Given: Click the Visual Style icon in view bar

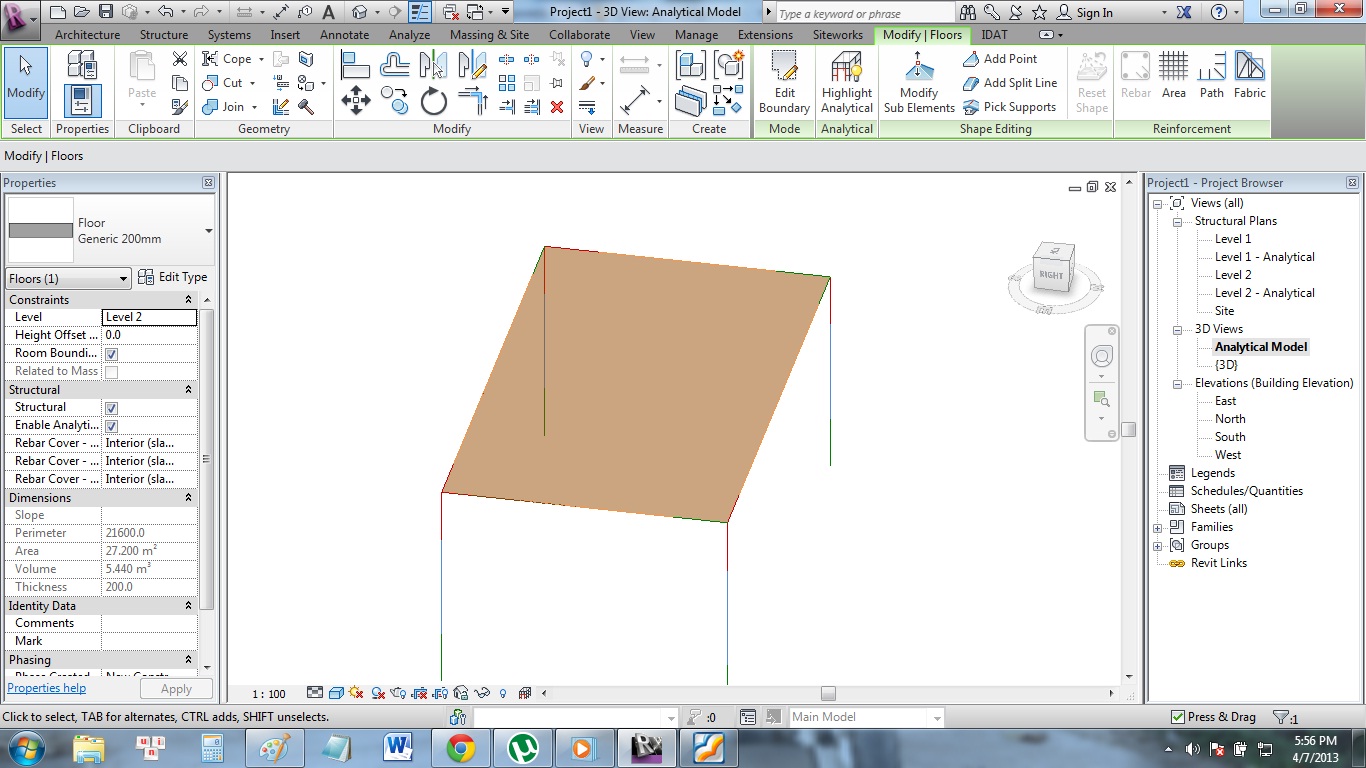Looking at the screenshot, I should coord(336,693).
